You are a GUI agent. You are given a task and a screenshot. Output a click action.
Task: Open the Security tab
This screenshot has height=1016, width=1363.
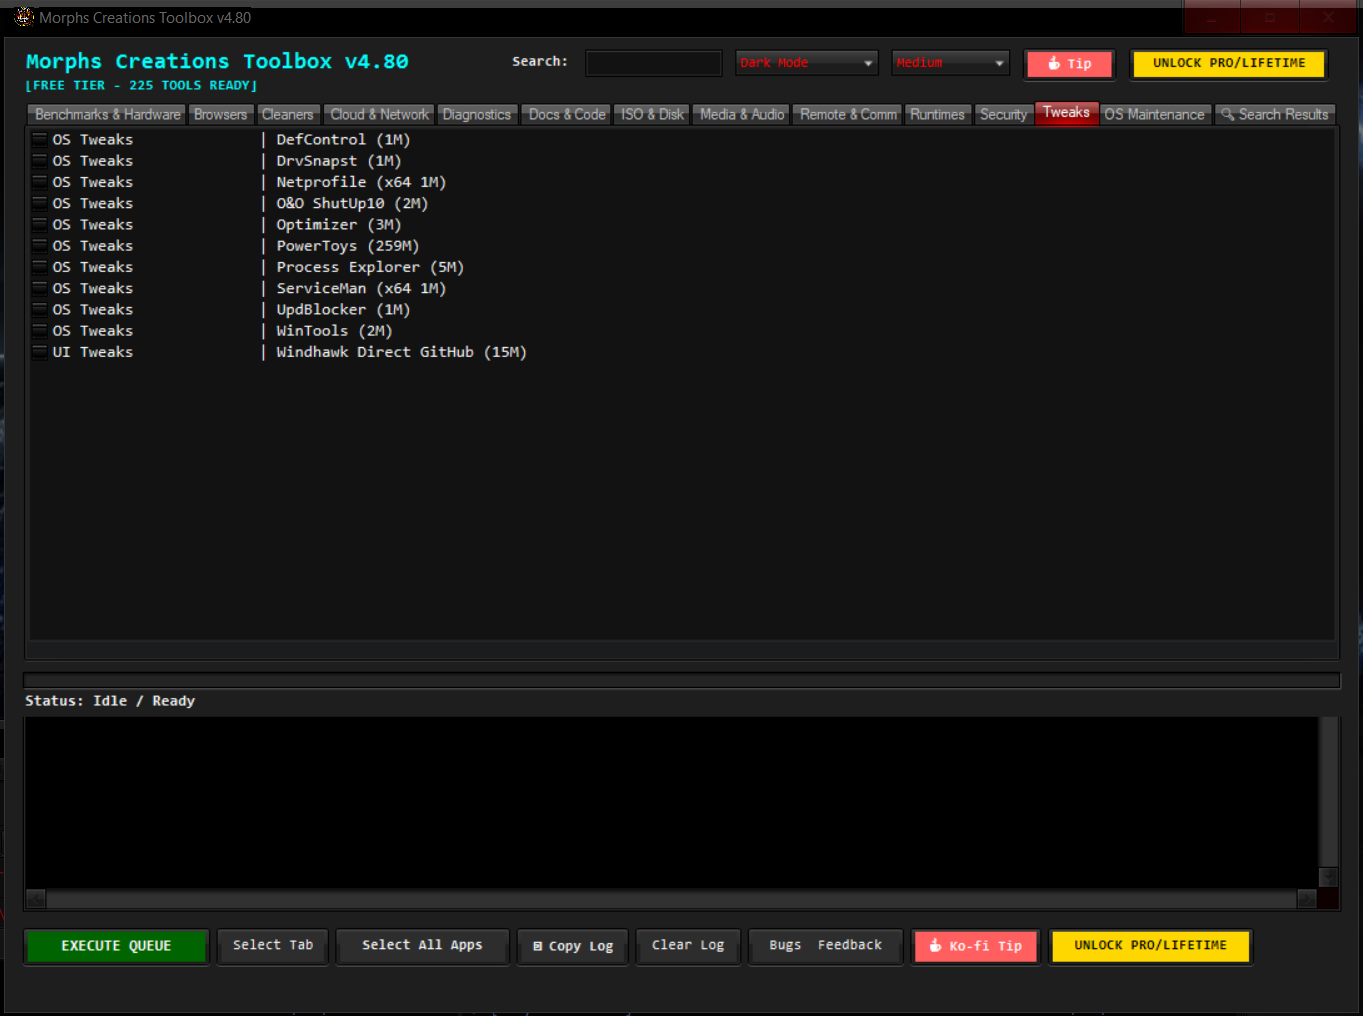1003,115
